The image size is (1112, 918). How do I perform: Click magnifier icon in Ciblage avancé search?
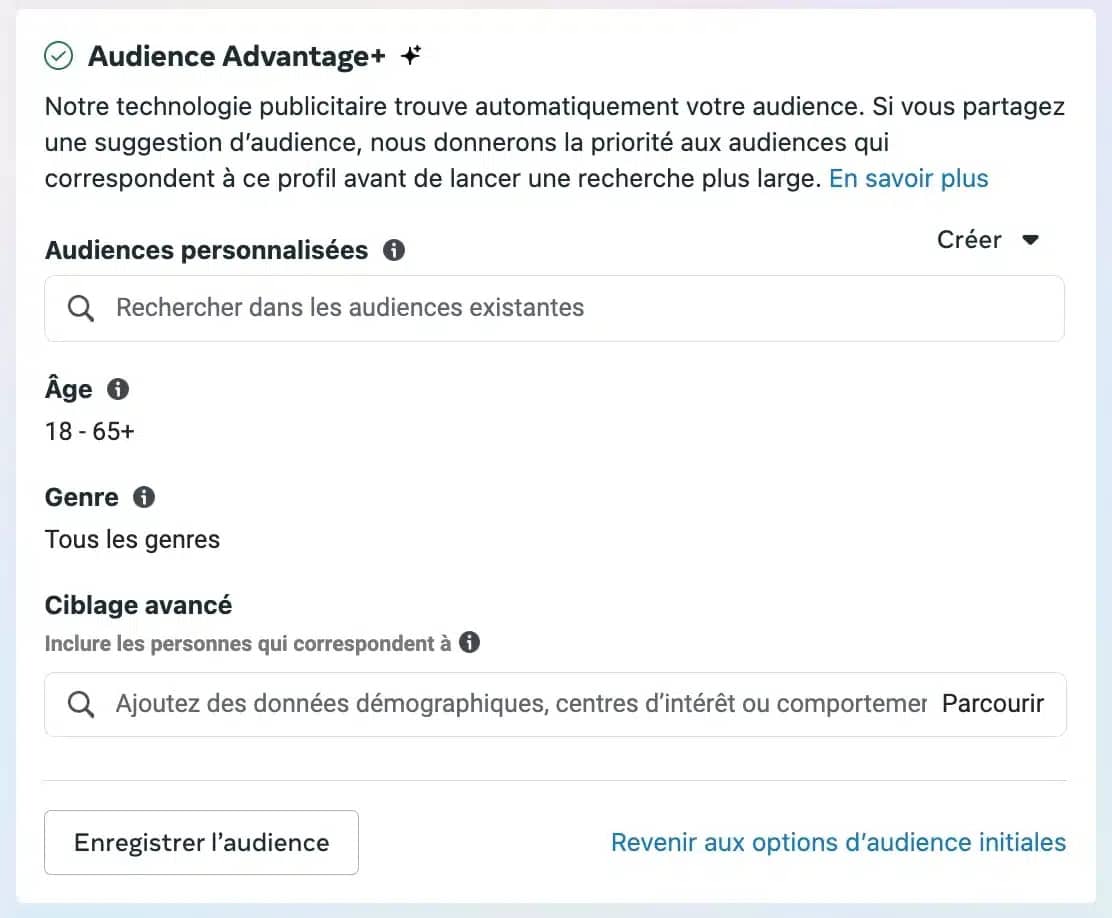(80, 704)
